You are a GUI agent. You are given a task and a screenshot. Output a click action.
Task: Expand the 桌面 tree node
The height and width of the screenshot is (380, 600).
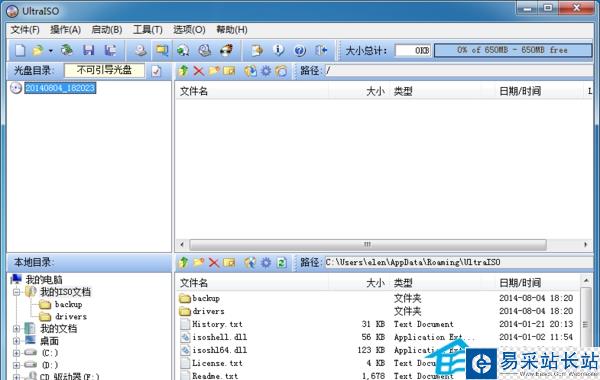[16, 341]
